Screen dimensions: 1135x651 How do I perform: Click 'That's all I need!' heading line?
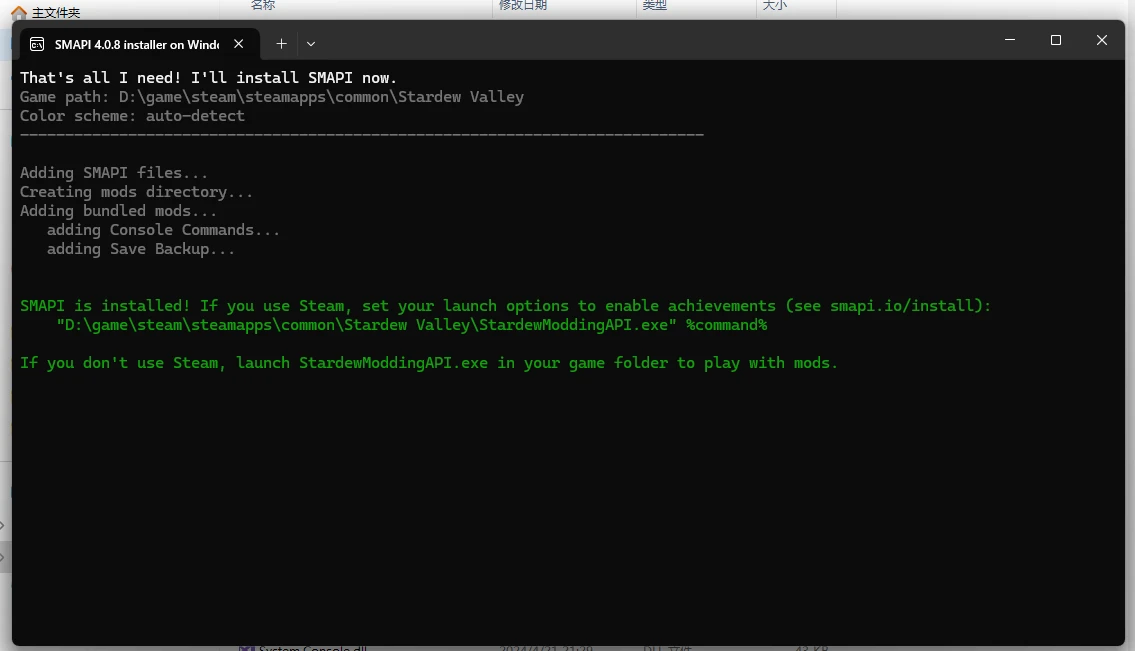(208, 77)
